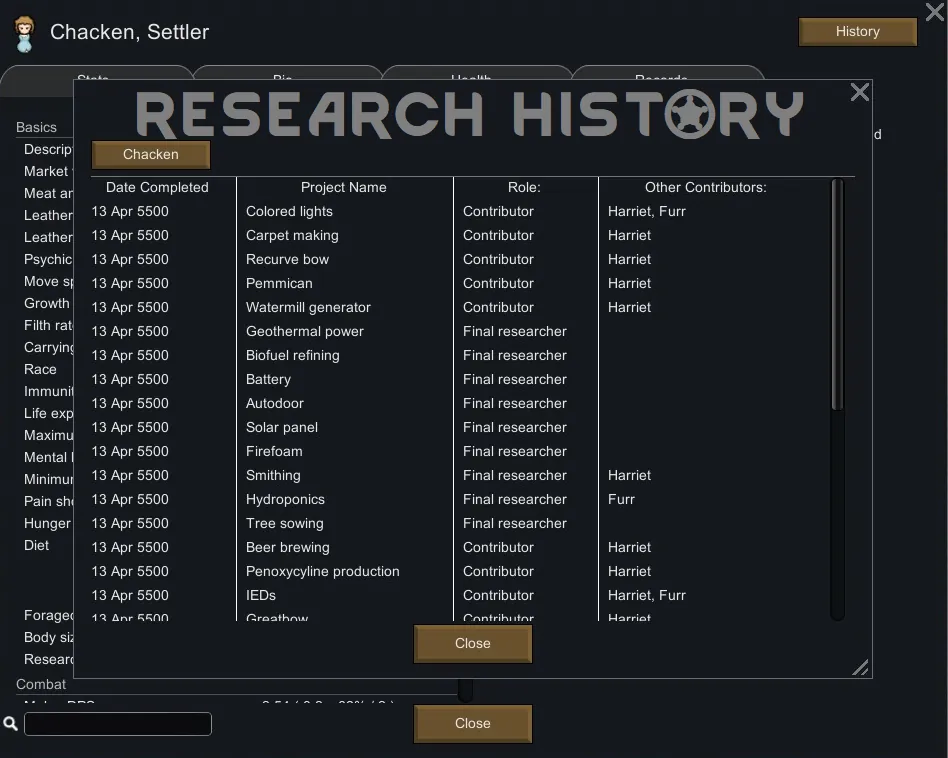Focus the search text field
The width and height of the screenshot is (948, 758).
point(118,724)
